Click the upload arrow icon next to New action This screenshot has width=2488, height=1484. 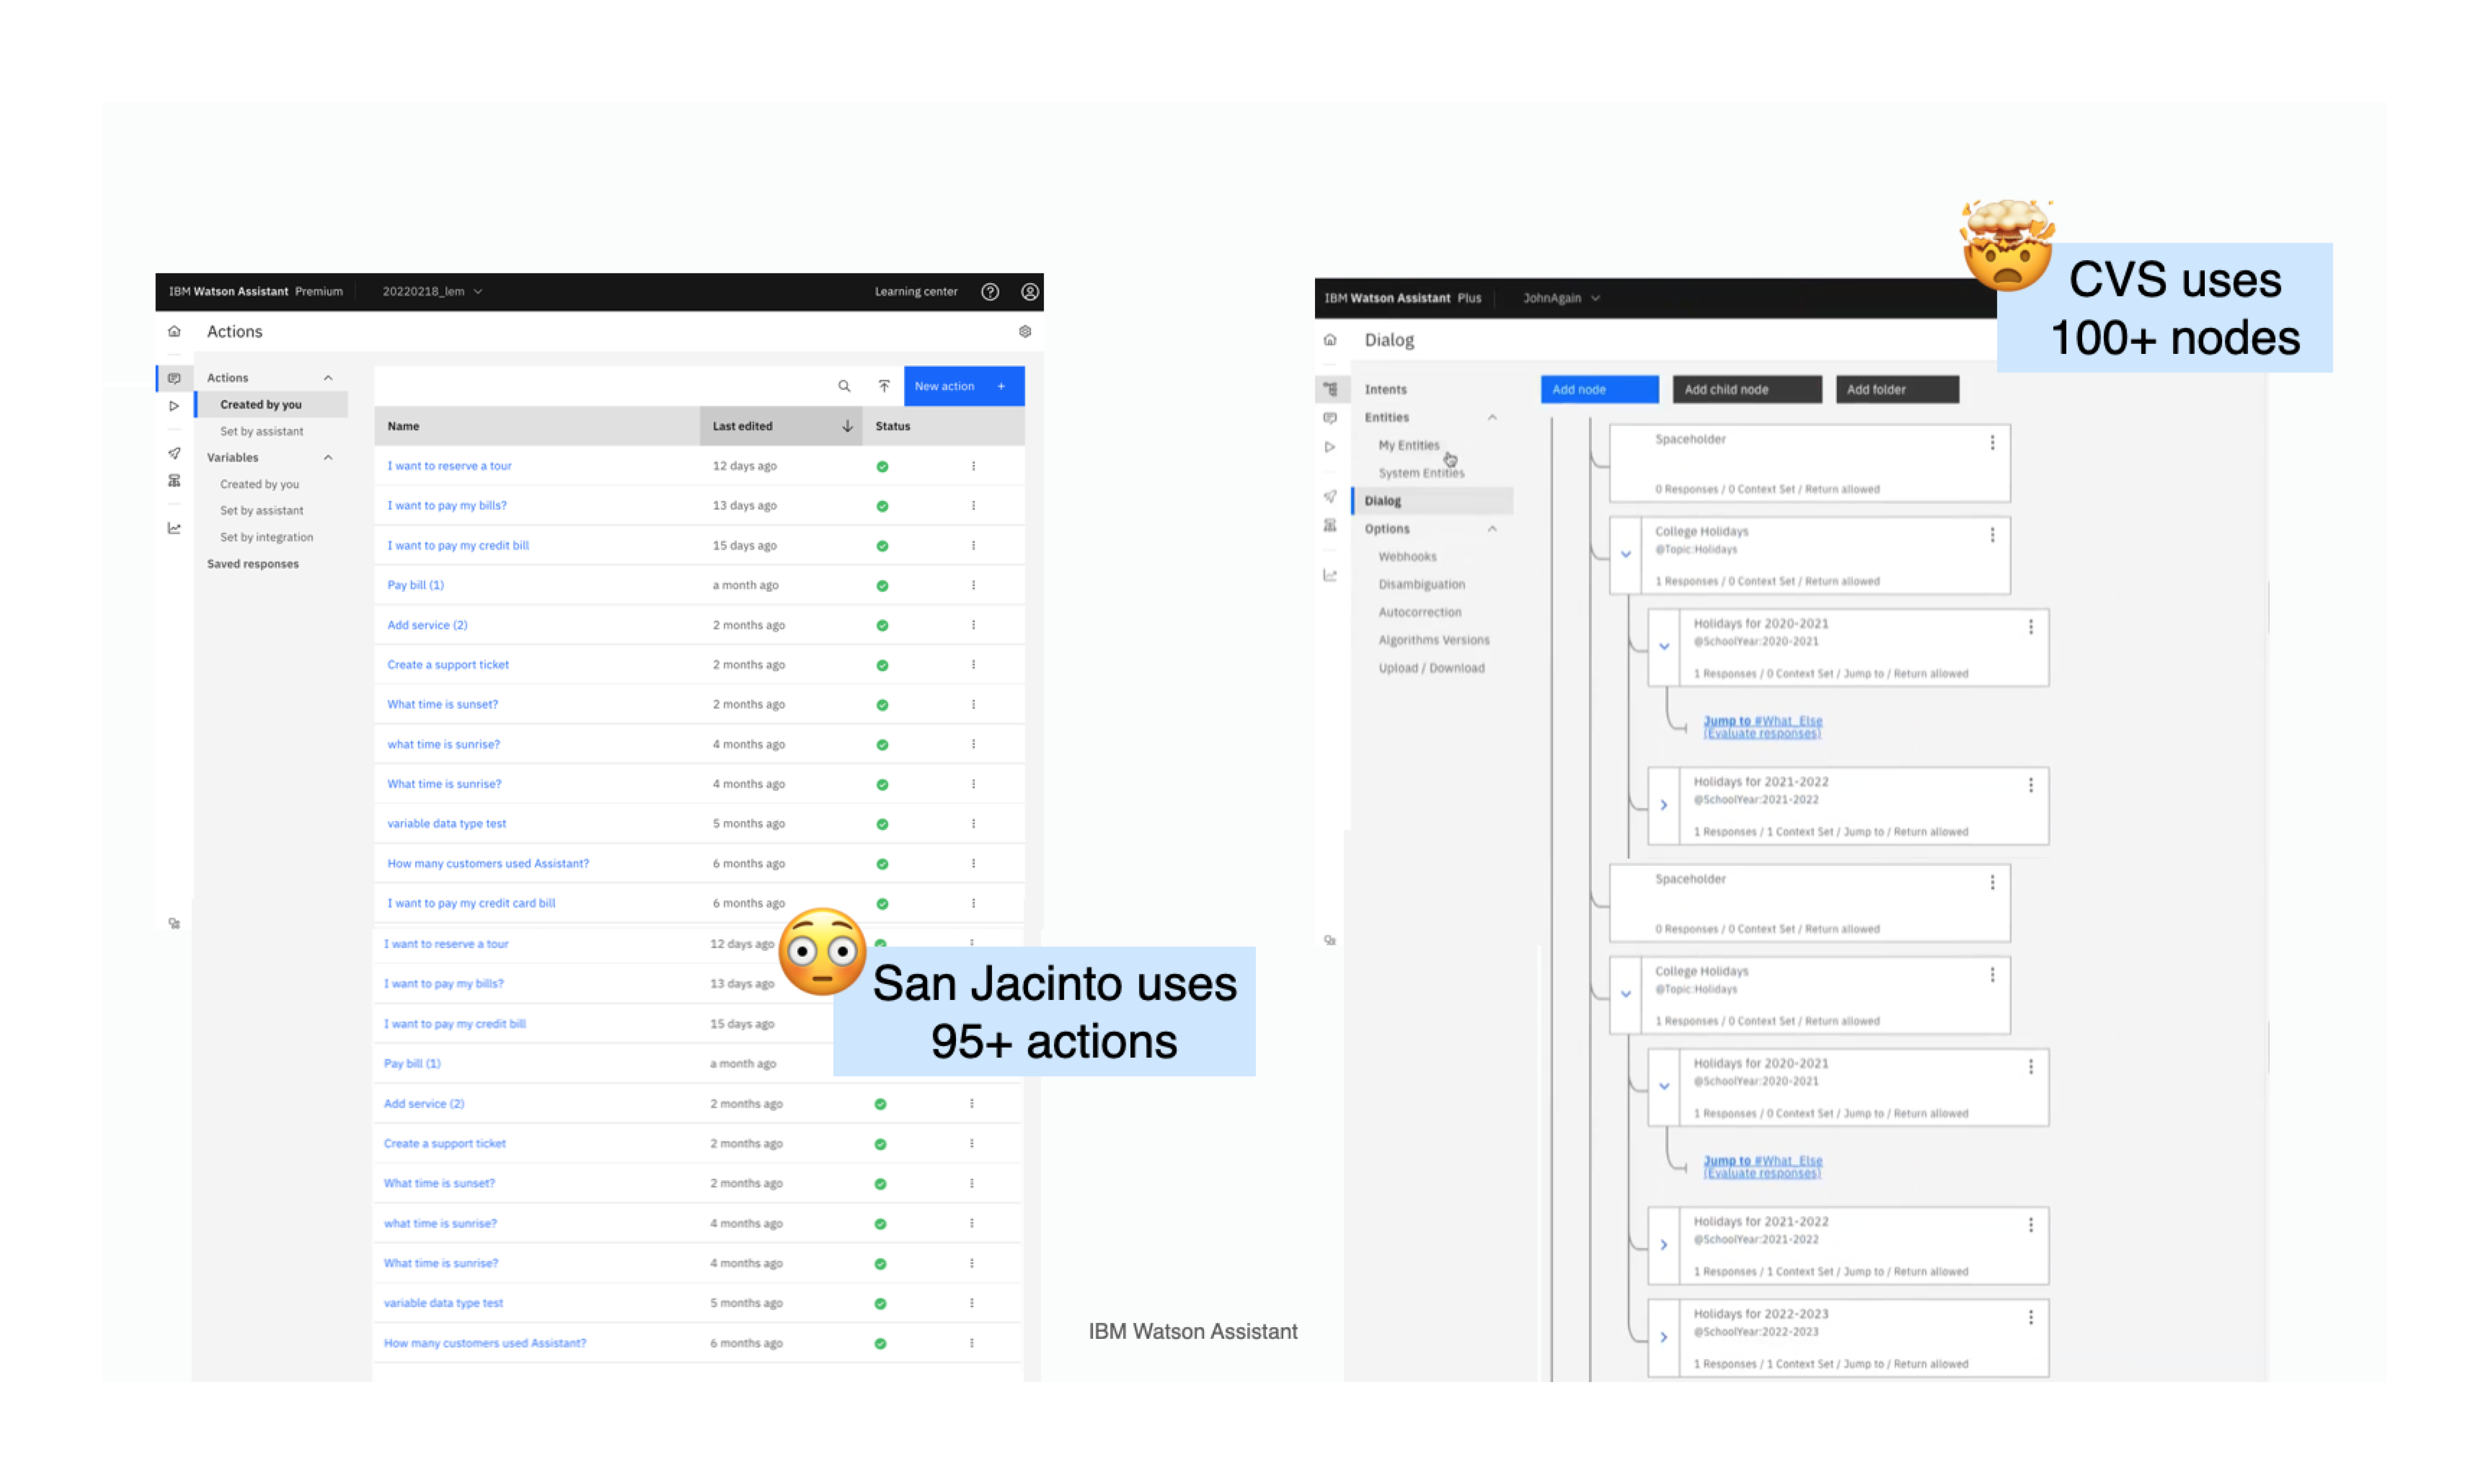[884, 386]
